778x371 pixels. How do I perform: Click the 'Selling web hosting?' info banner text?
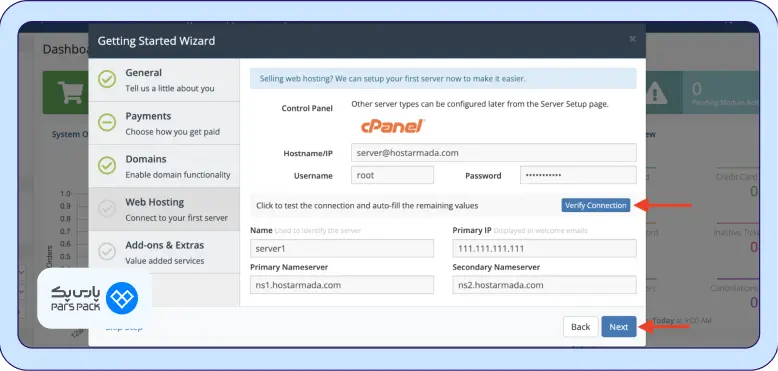click(x=392, y=78)
